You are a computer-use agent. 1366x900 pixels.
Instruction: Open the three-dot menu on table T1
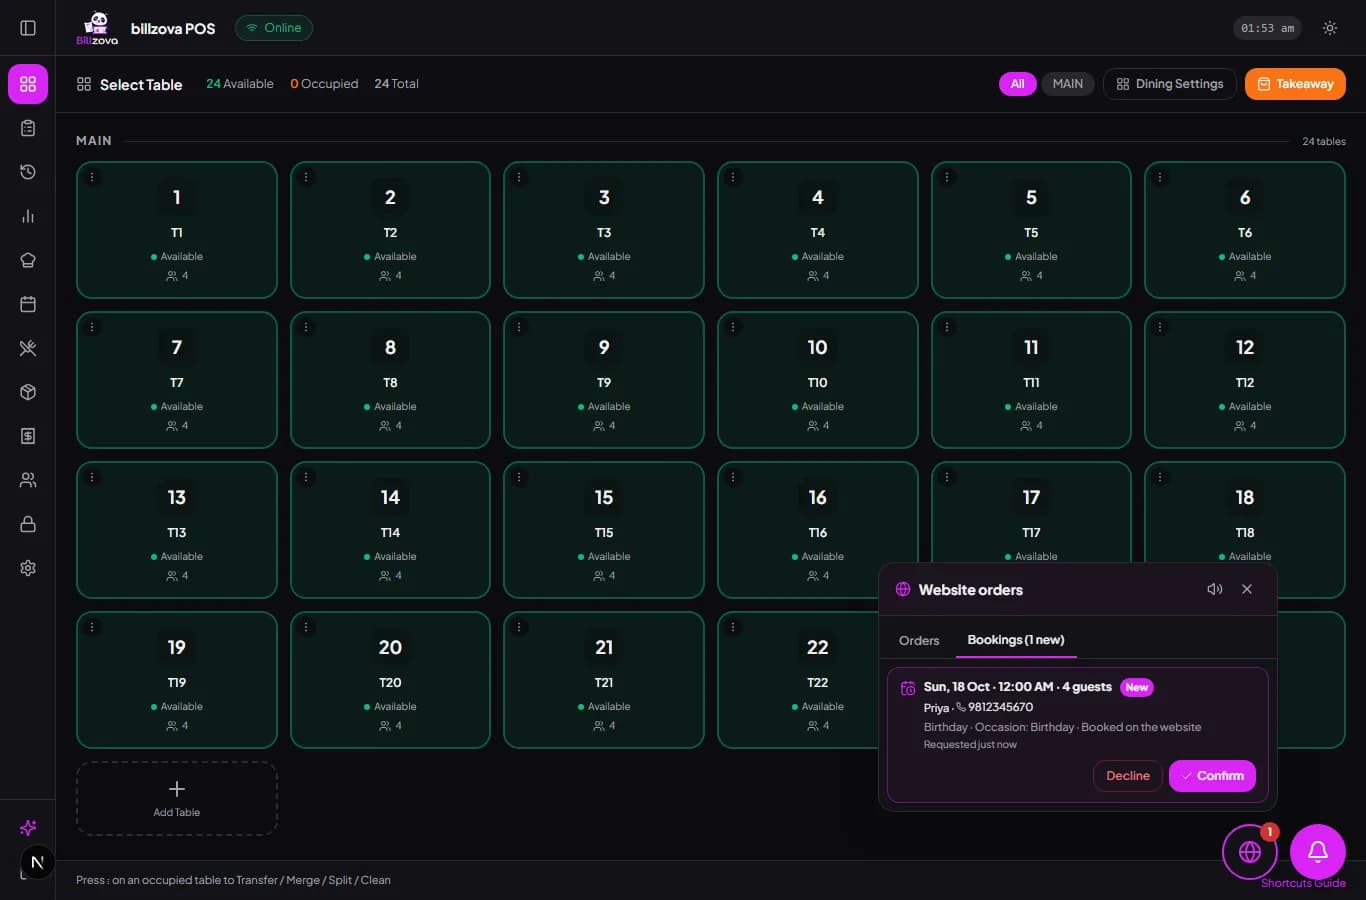[92, 177]
